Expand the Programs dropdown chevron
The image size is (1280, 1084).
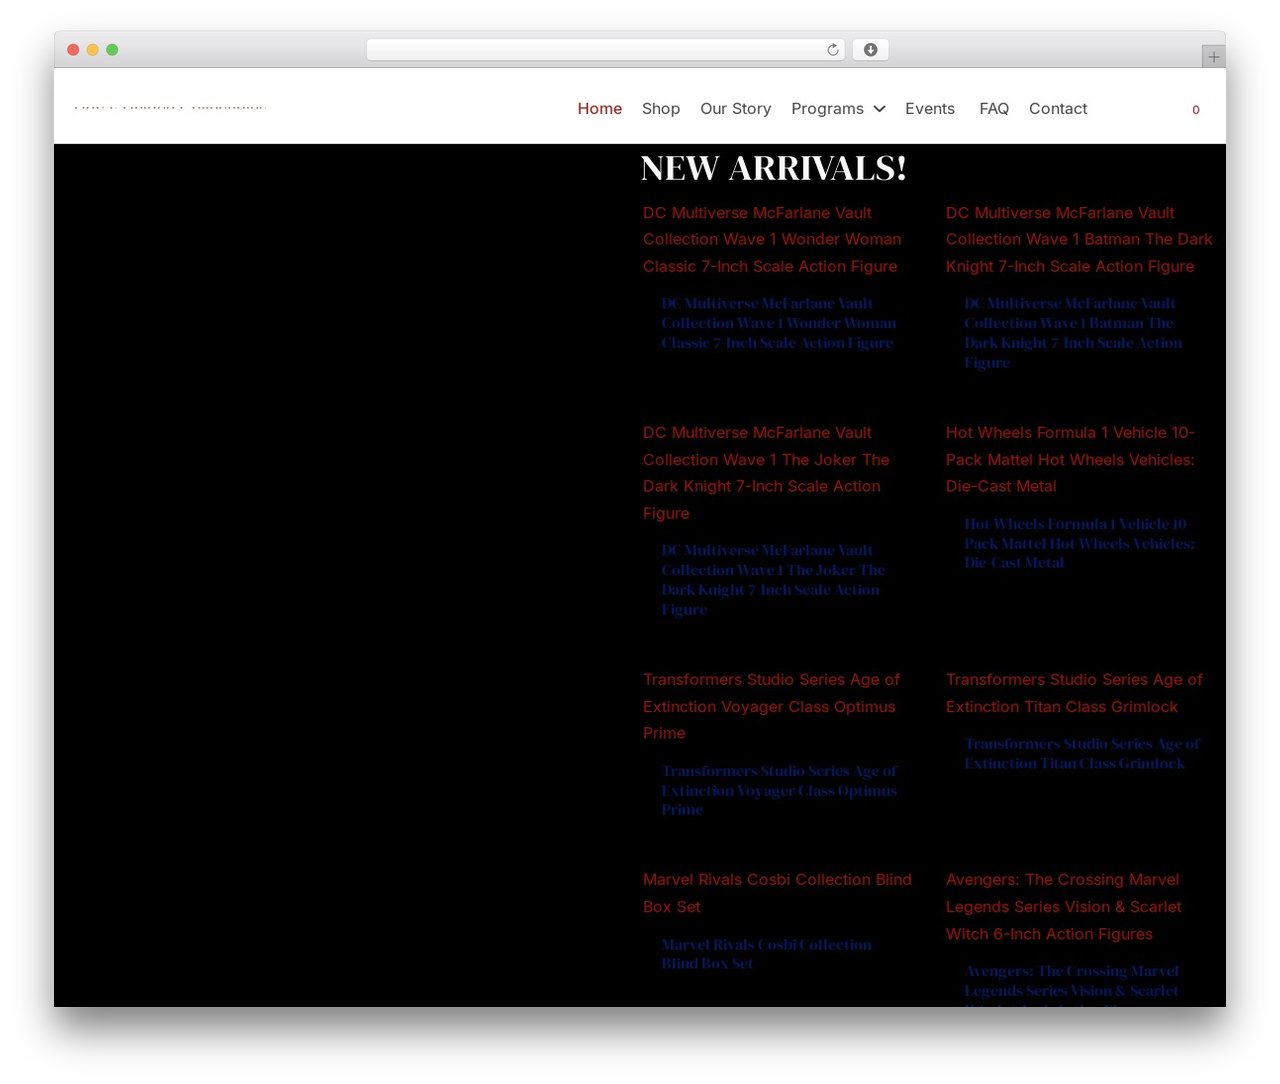[x=879, y=109]
